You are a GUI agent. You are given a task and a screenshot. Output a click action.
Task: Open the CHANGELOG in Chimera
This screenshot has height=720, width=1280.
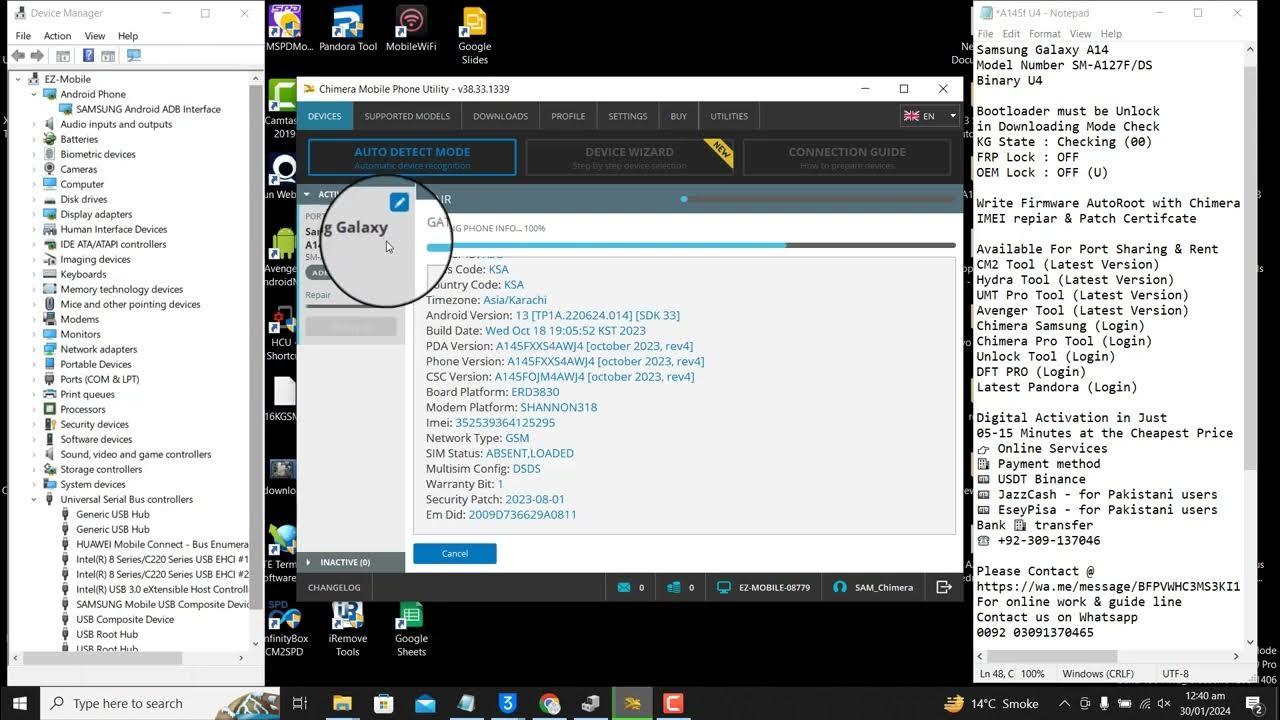point(334,587)
